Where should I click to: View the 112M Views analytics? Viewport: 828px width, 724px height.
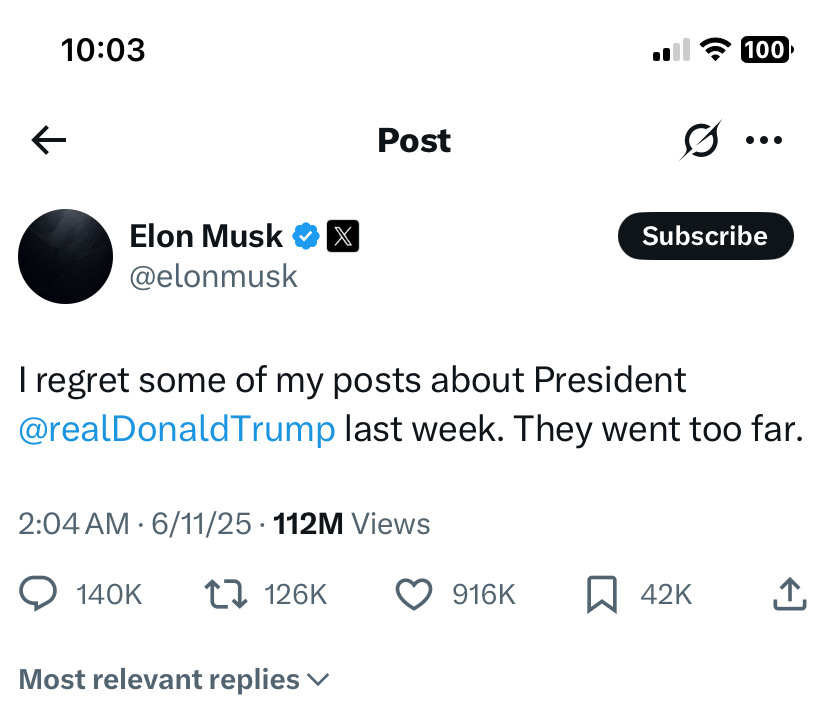pos(352,524)
